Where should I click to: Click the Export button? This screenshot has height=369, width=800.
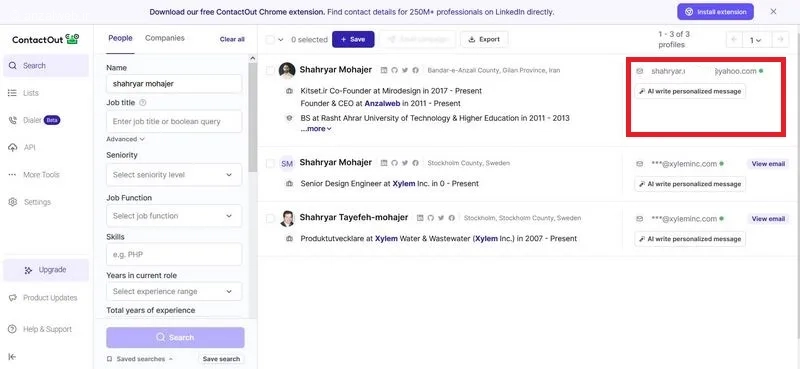pos(484,39)
